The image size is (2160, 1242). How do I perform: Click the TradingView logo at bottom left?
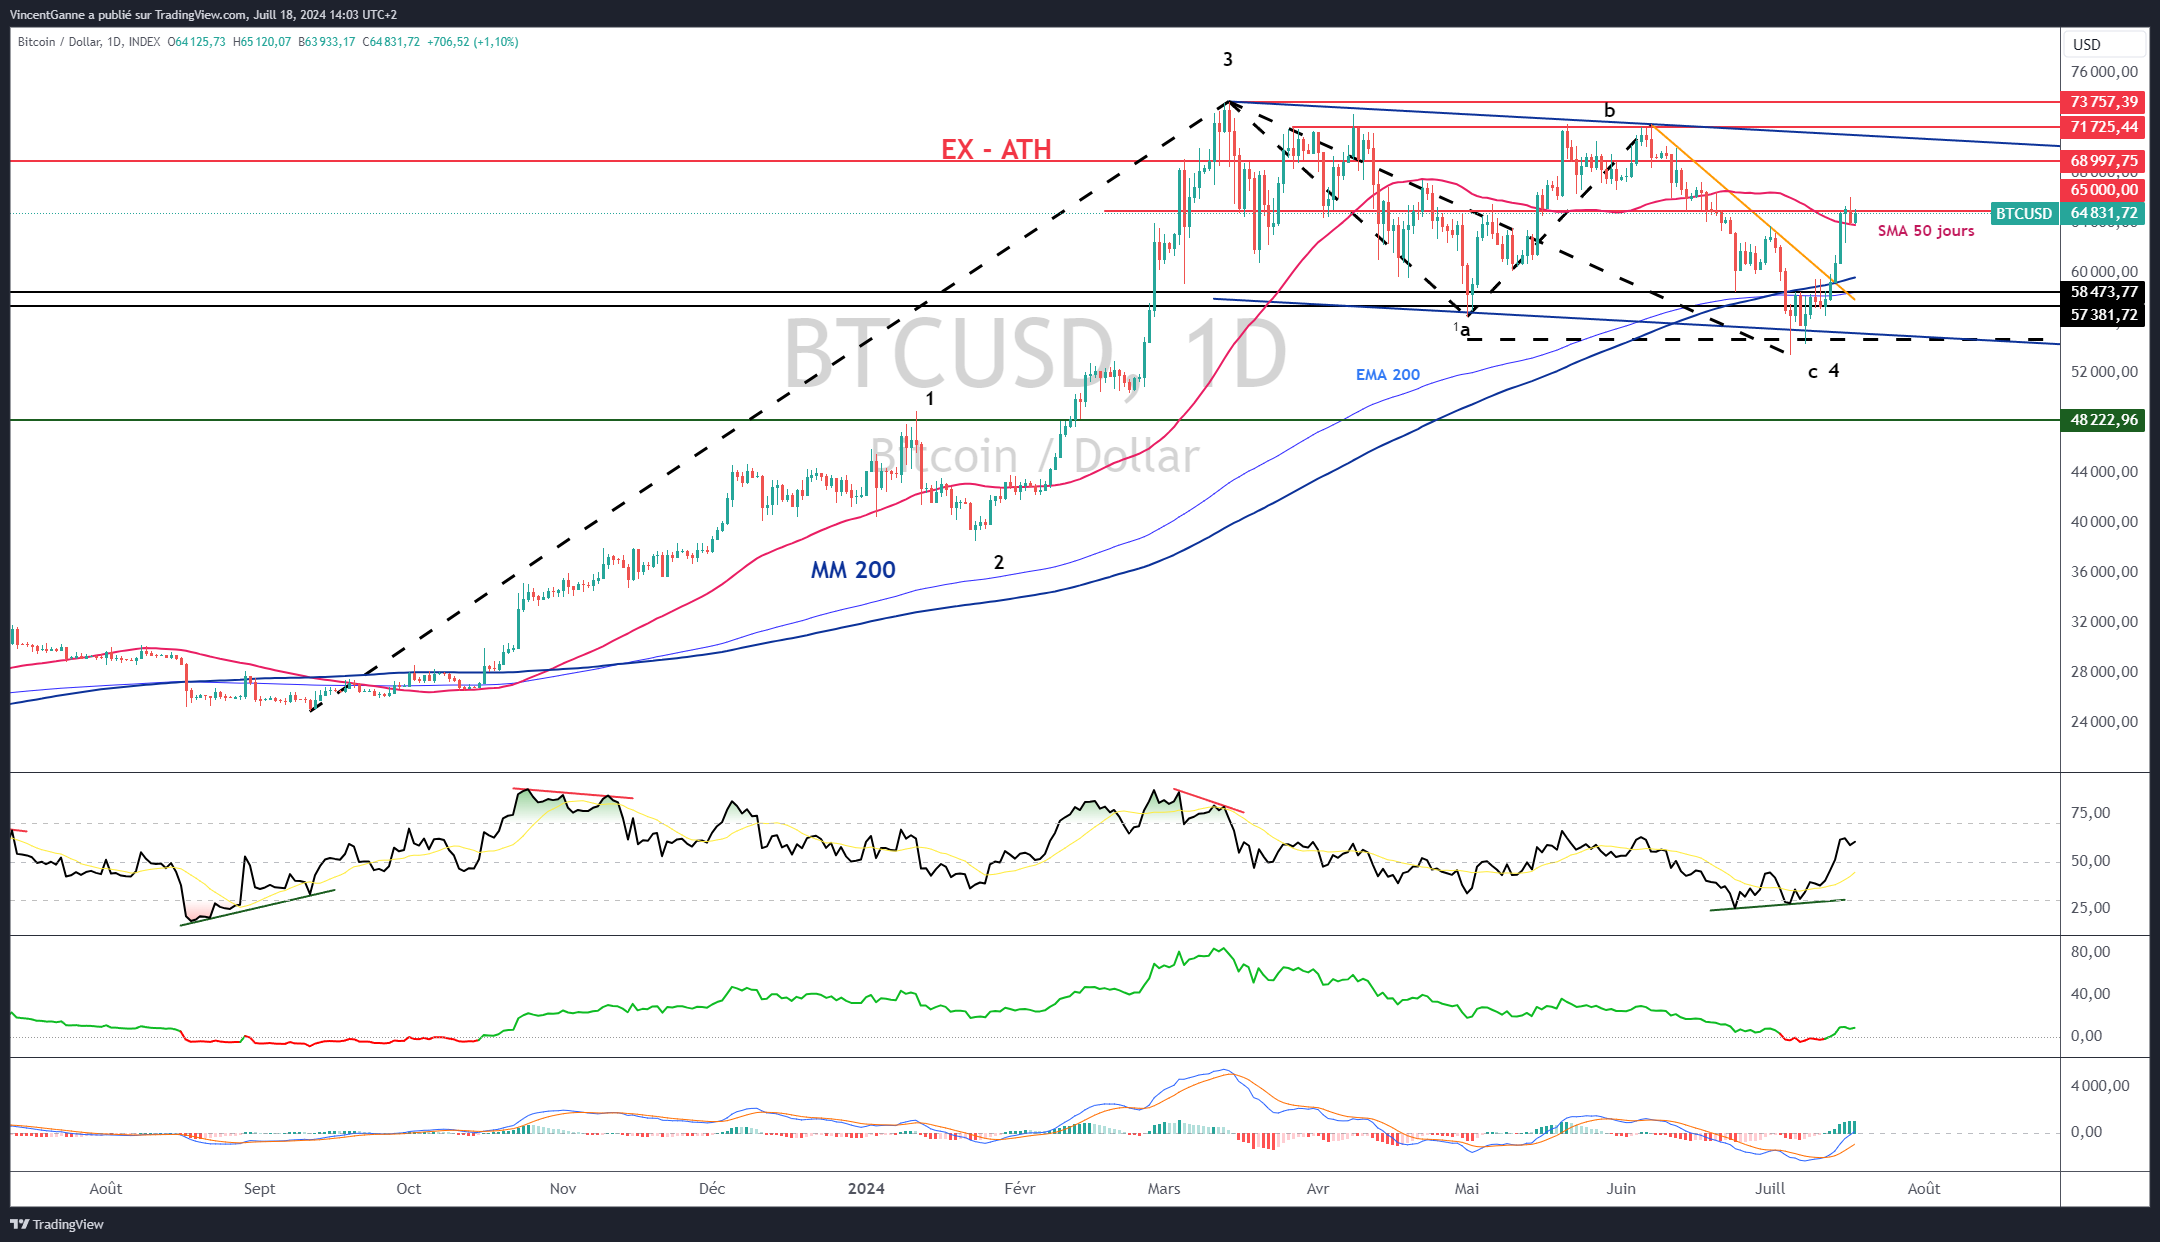tap(57, 1224)
